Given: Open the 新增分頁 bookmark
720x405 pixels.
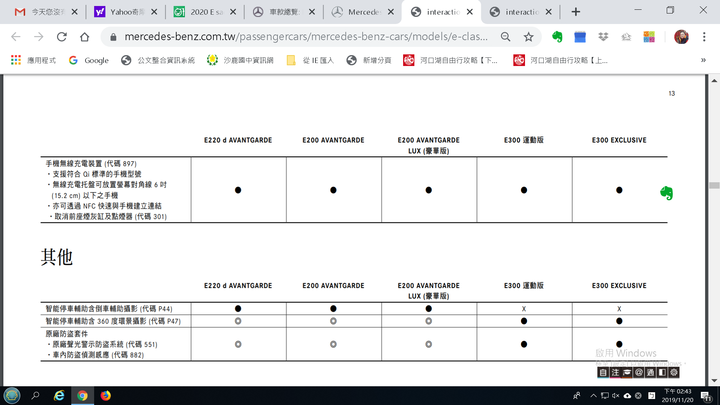Looking at the screenshot, I should coord(369,60).
